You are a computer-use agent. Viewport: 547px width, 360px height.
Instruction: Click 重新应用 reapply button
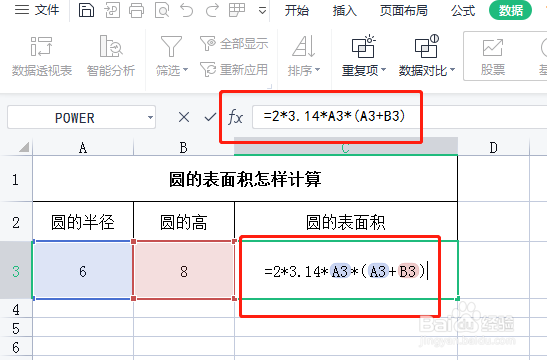click(x=234, y=69)
